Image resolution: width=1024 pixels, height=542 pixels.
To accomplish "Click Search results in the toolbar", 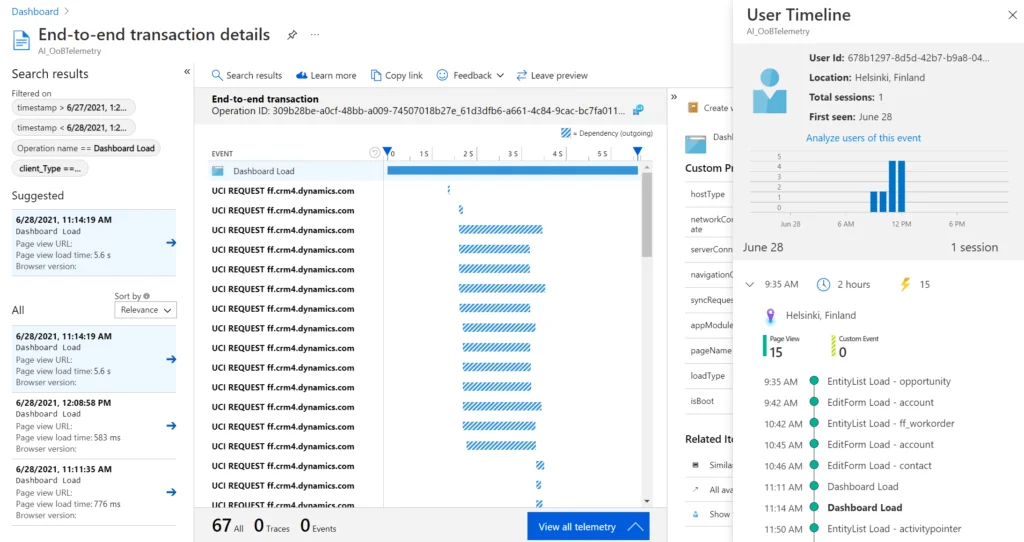I will (x=246, y=76).
